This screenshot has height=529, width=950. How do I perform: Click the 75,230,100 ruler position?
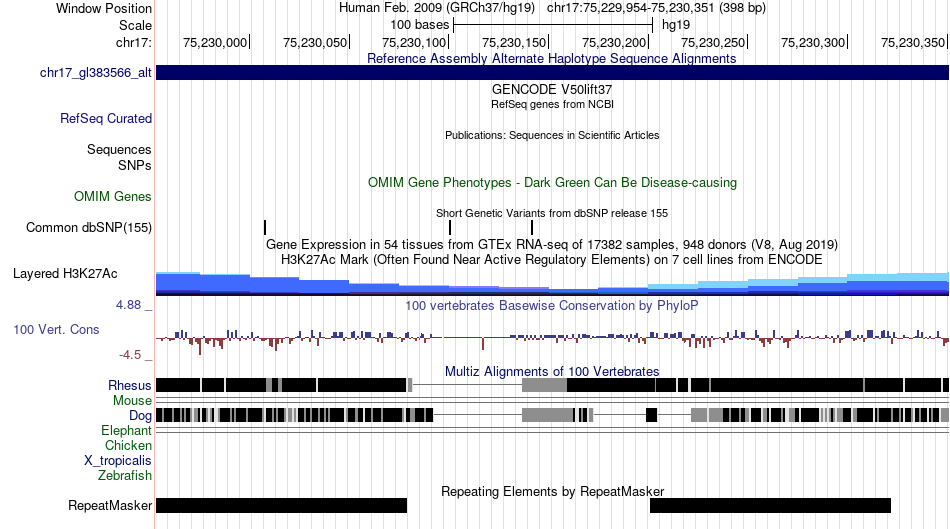click(415, 42)
